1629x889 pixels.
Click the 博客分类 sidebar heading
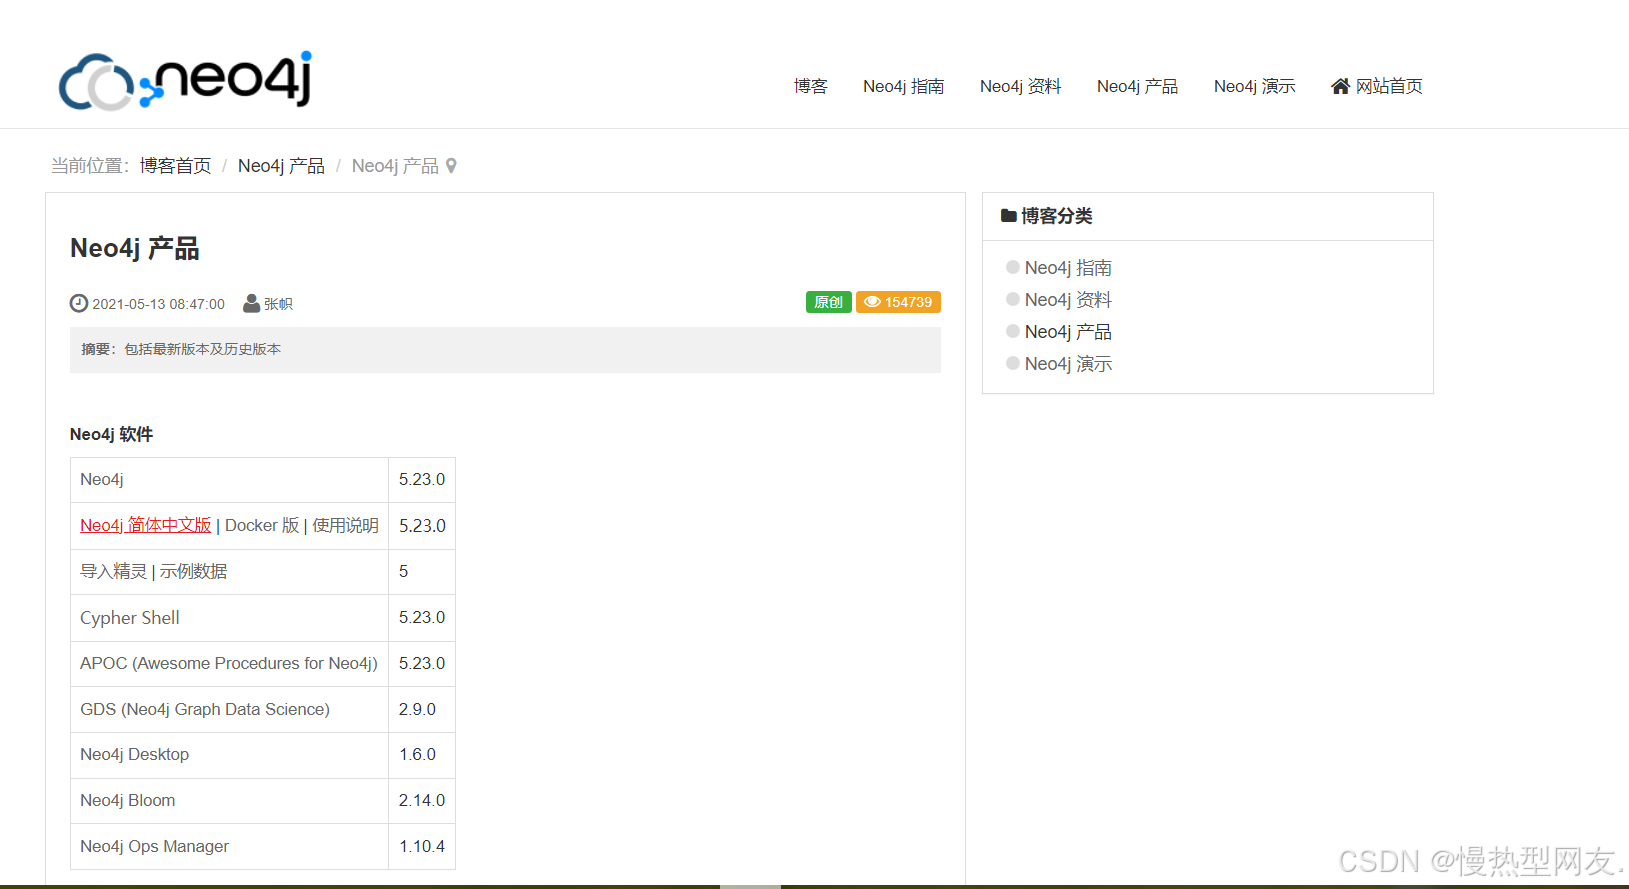point(1057,216)
